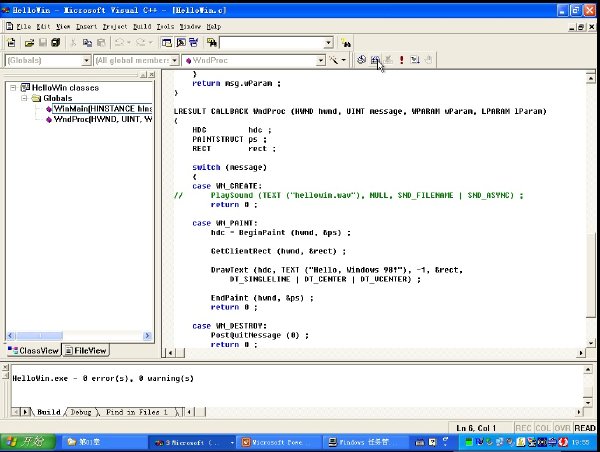Open the Project menu
600x452 pixels.
point(115,26)
